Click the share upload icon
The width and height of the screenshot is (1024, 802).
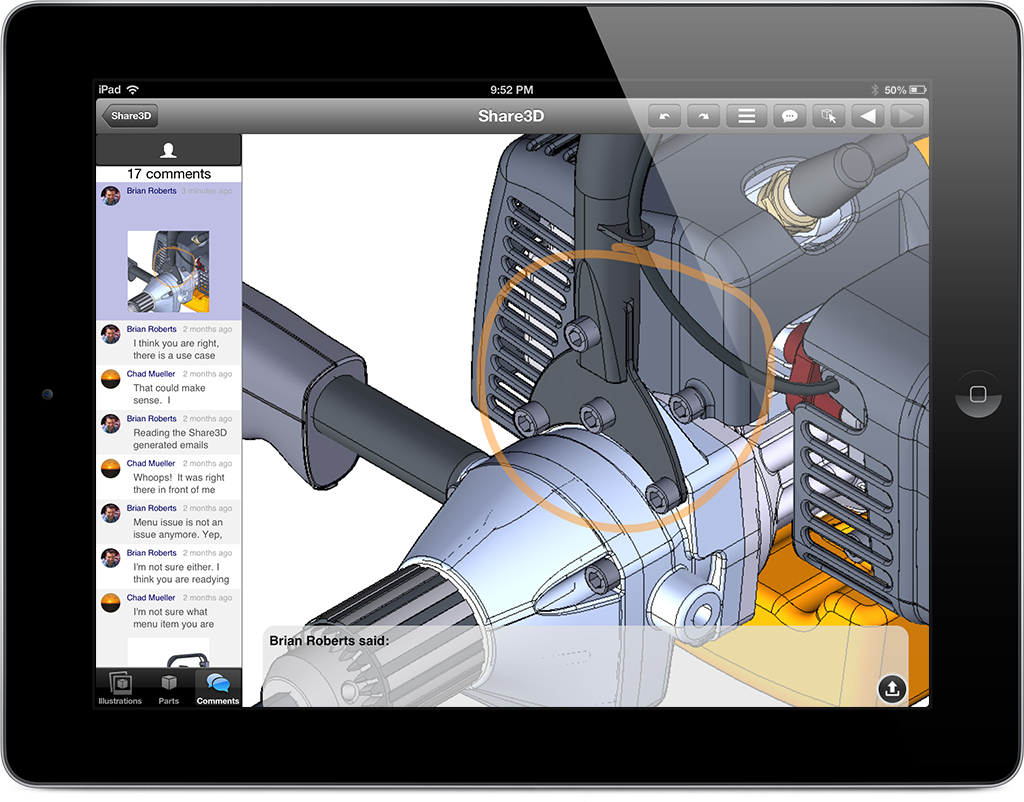(x=892, y=688)
